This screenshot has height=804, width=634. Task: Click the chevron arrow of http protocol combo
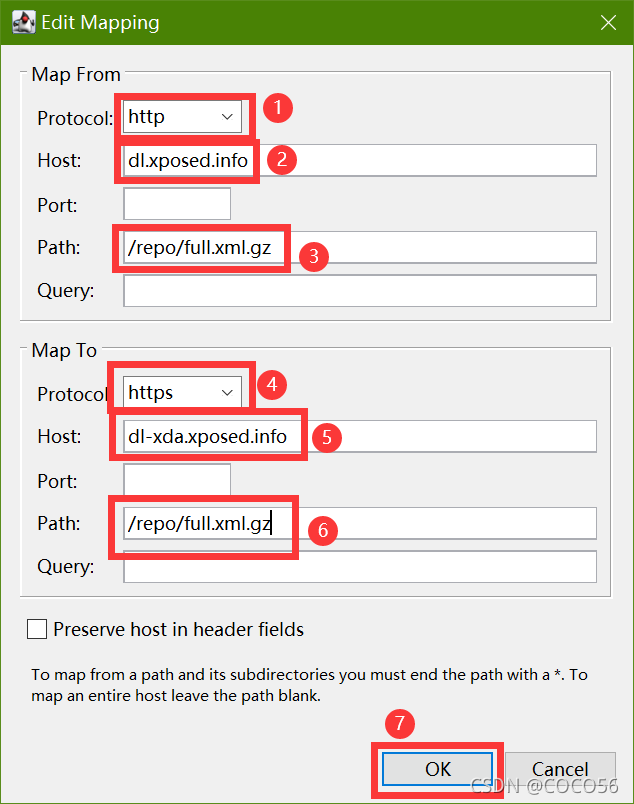click(227, 117)
